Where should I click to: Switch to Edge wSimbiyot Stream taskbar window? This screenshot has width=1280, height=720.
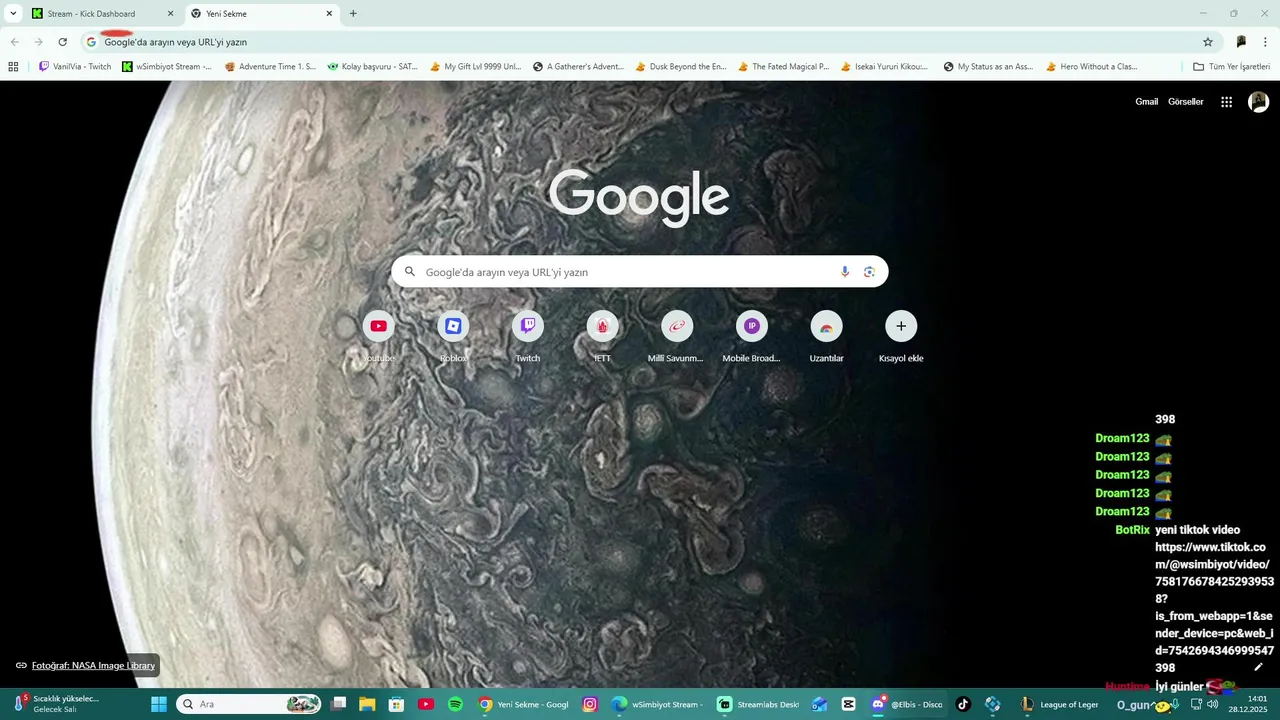(x=656, y=704)
